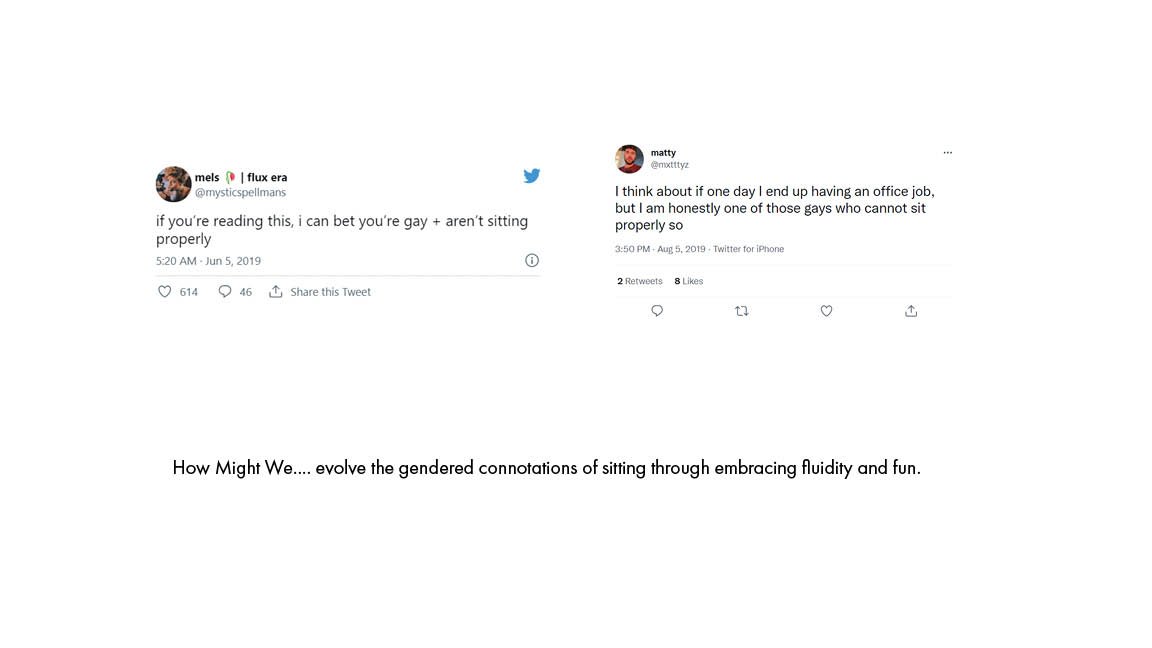View the 8 Likes list
1152x648 pixels.
[688, 281]
